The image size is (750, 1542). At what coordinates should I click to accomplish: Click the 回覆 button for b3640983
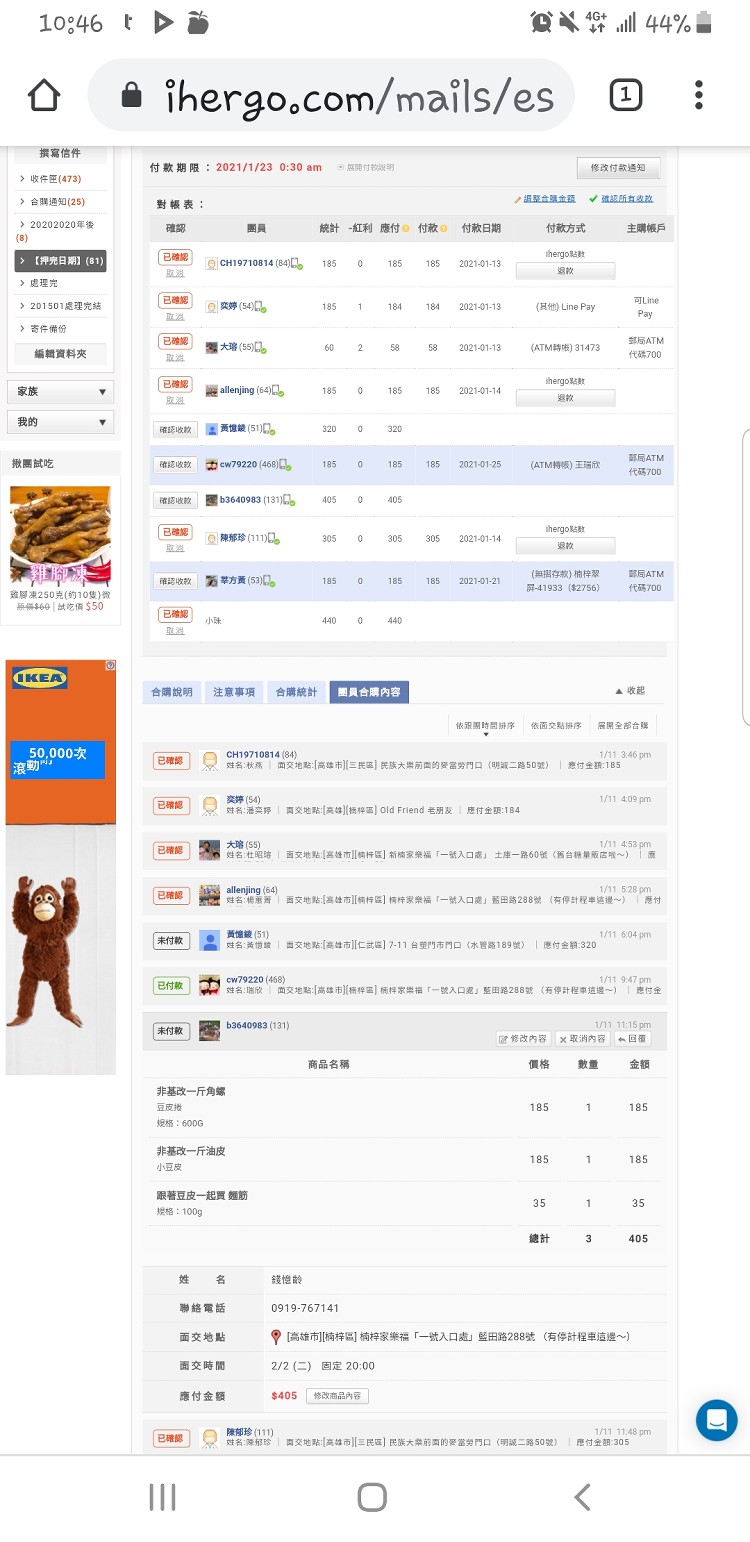632,1039
